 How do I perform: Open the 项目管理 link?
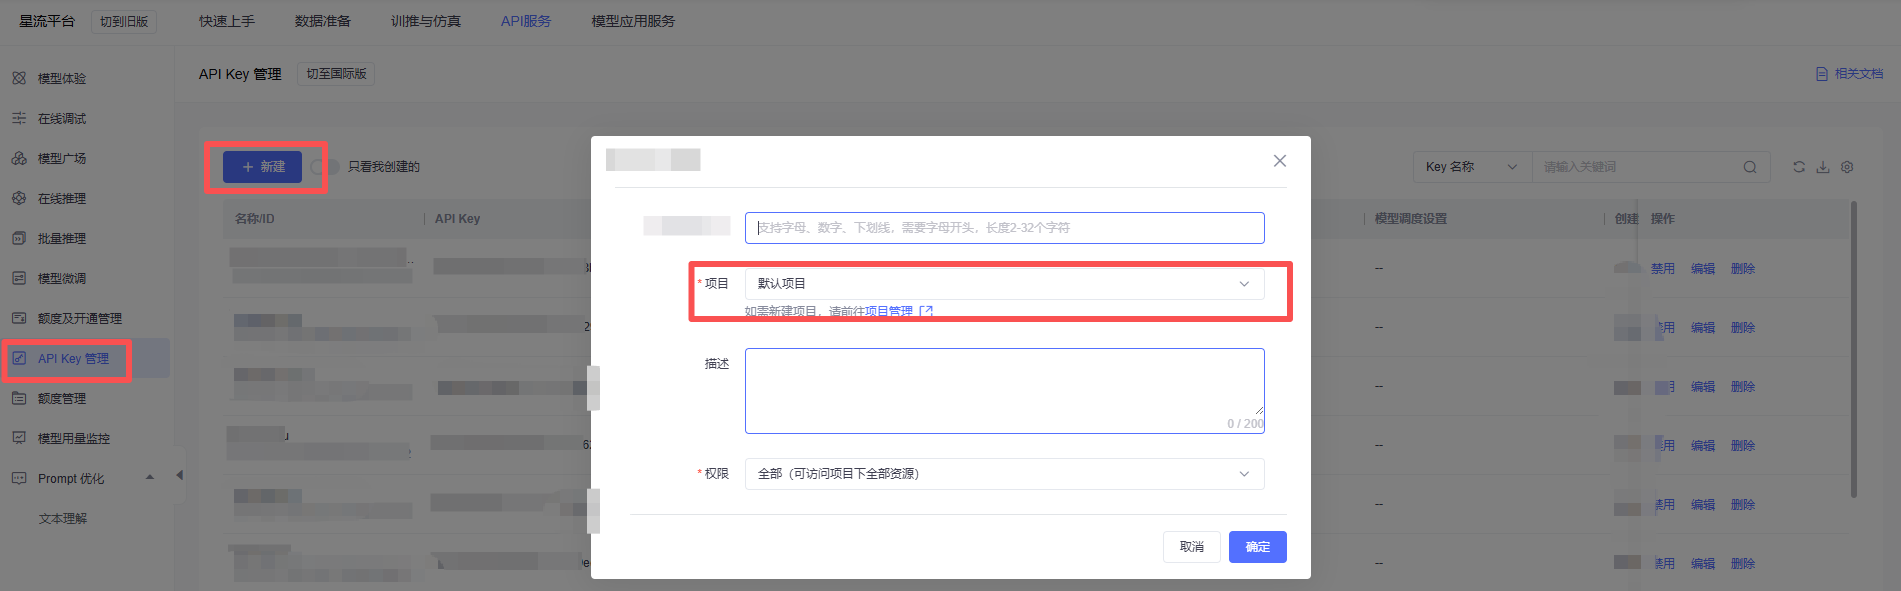pyautogui.click(x=898, y=311)
